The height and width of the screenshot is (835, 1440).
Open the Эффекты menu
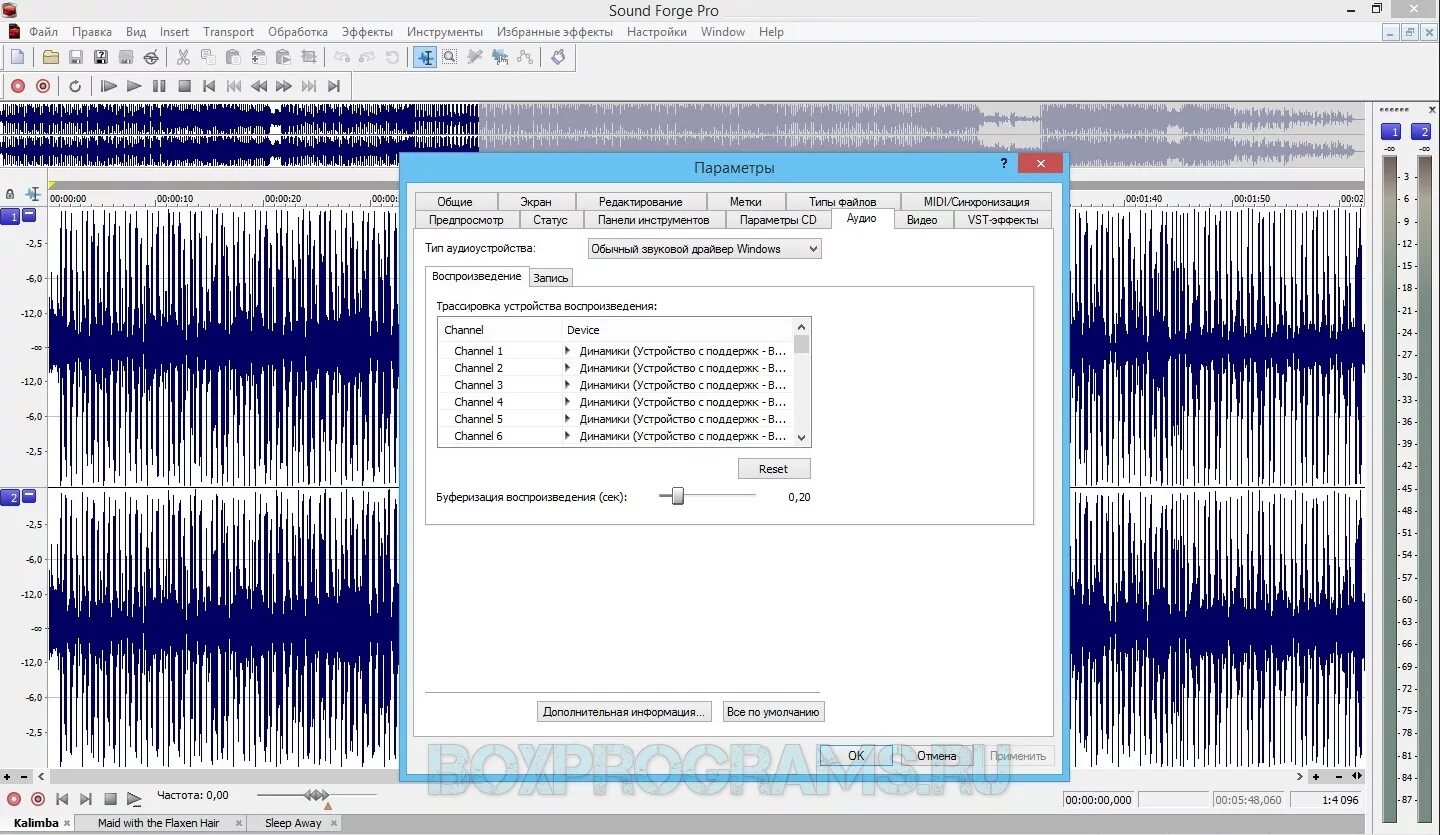(x=367, y=32)
